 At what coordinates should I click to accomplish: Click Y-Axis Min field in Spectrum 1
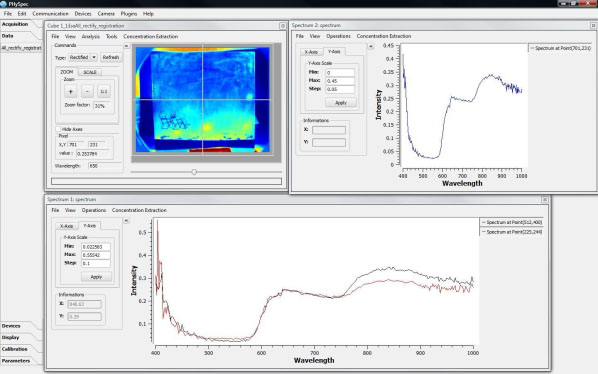(x=96, y=247)
